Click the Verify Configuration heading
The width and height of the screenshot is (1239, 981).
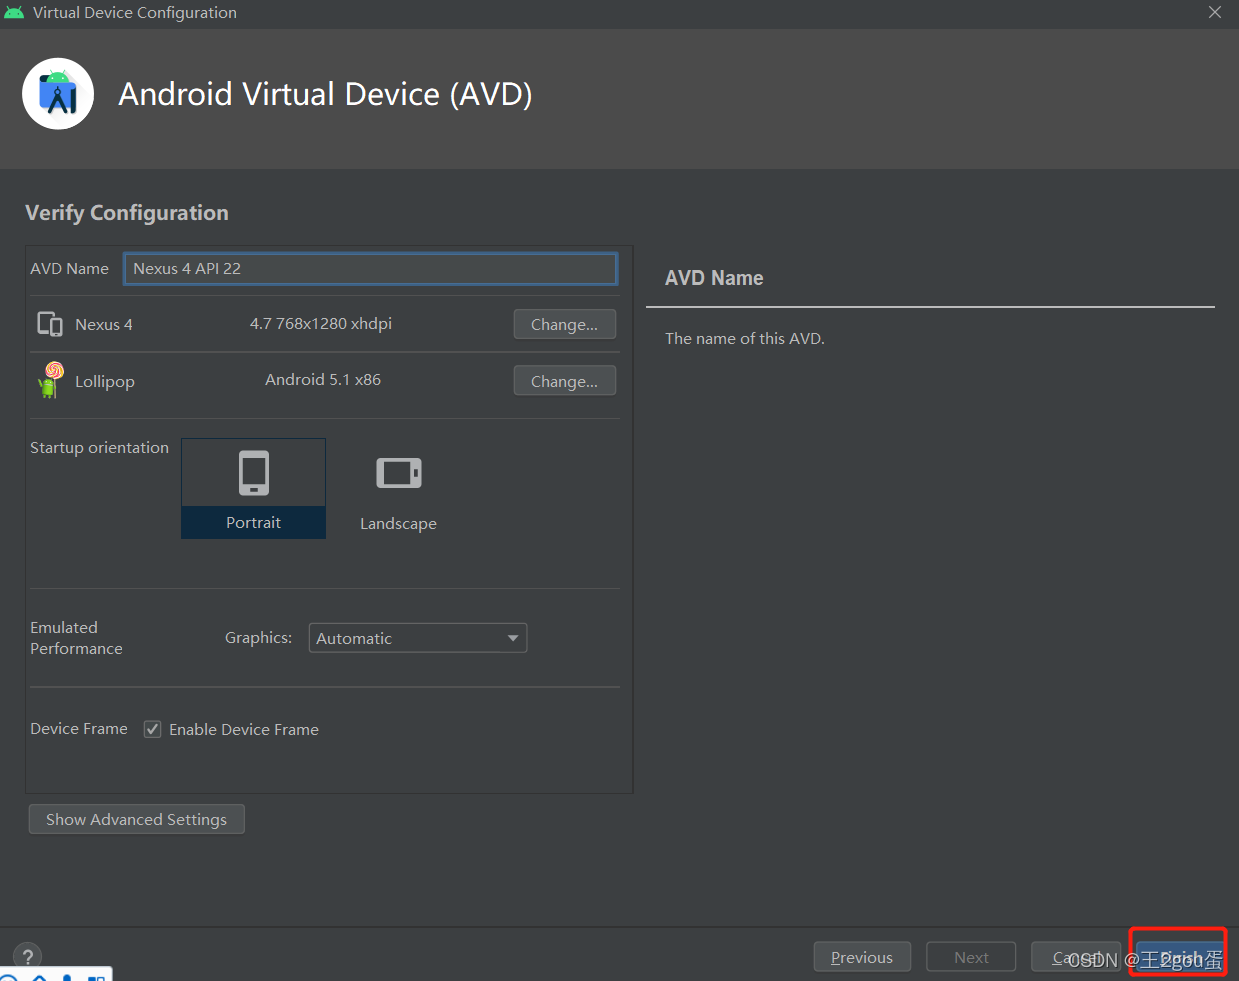point(127,213)
